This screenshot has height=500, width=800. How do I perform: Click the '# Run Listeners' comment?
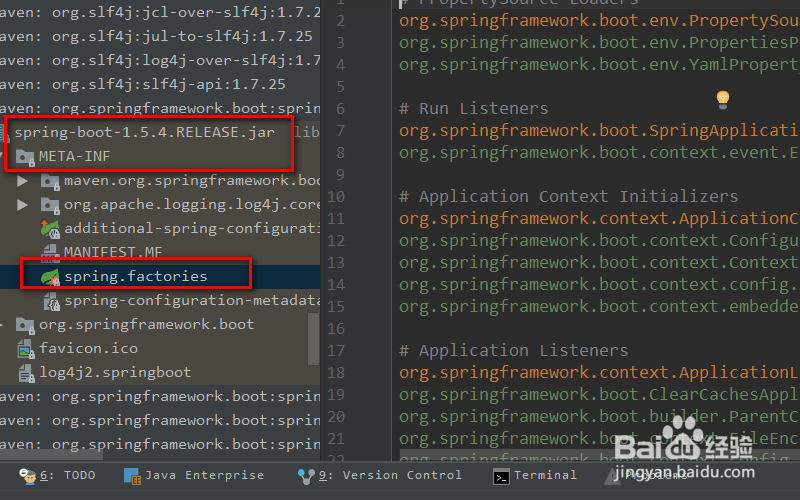[x=473, y=109]
